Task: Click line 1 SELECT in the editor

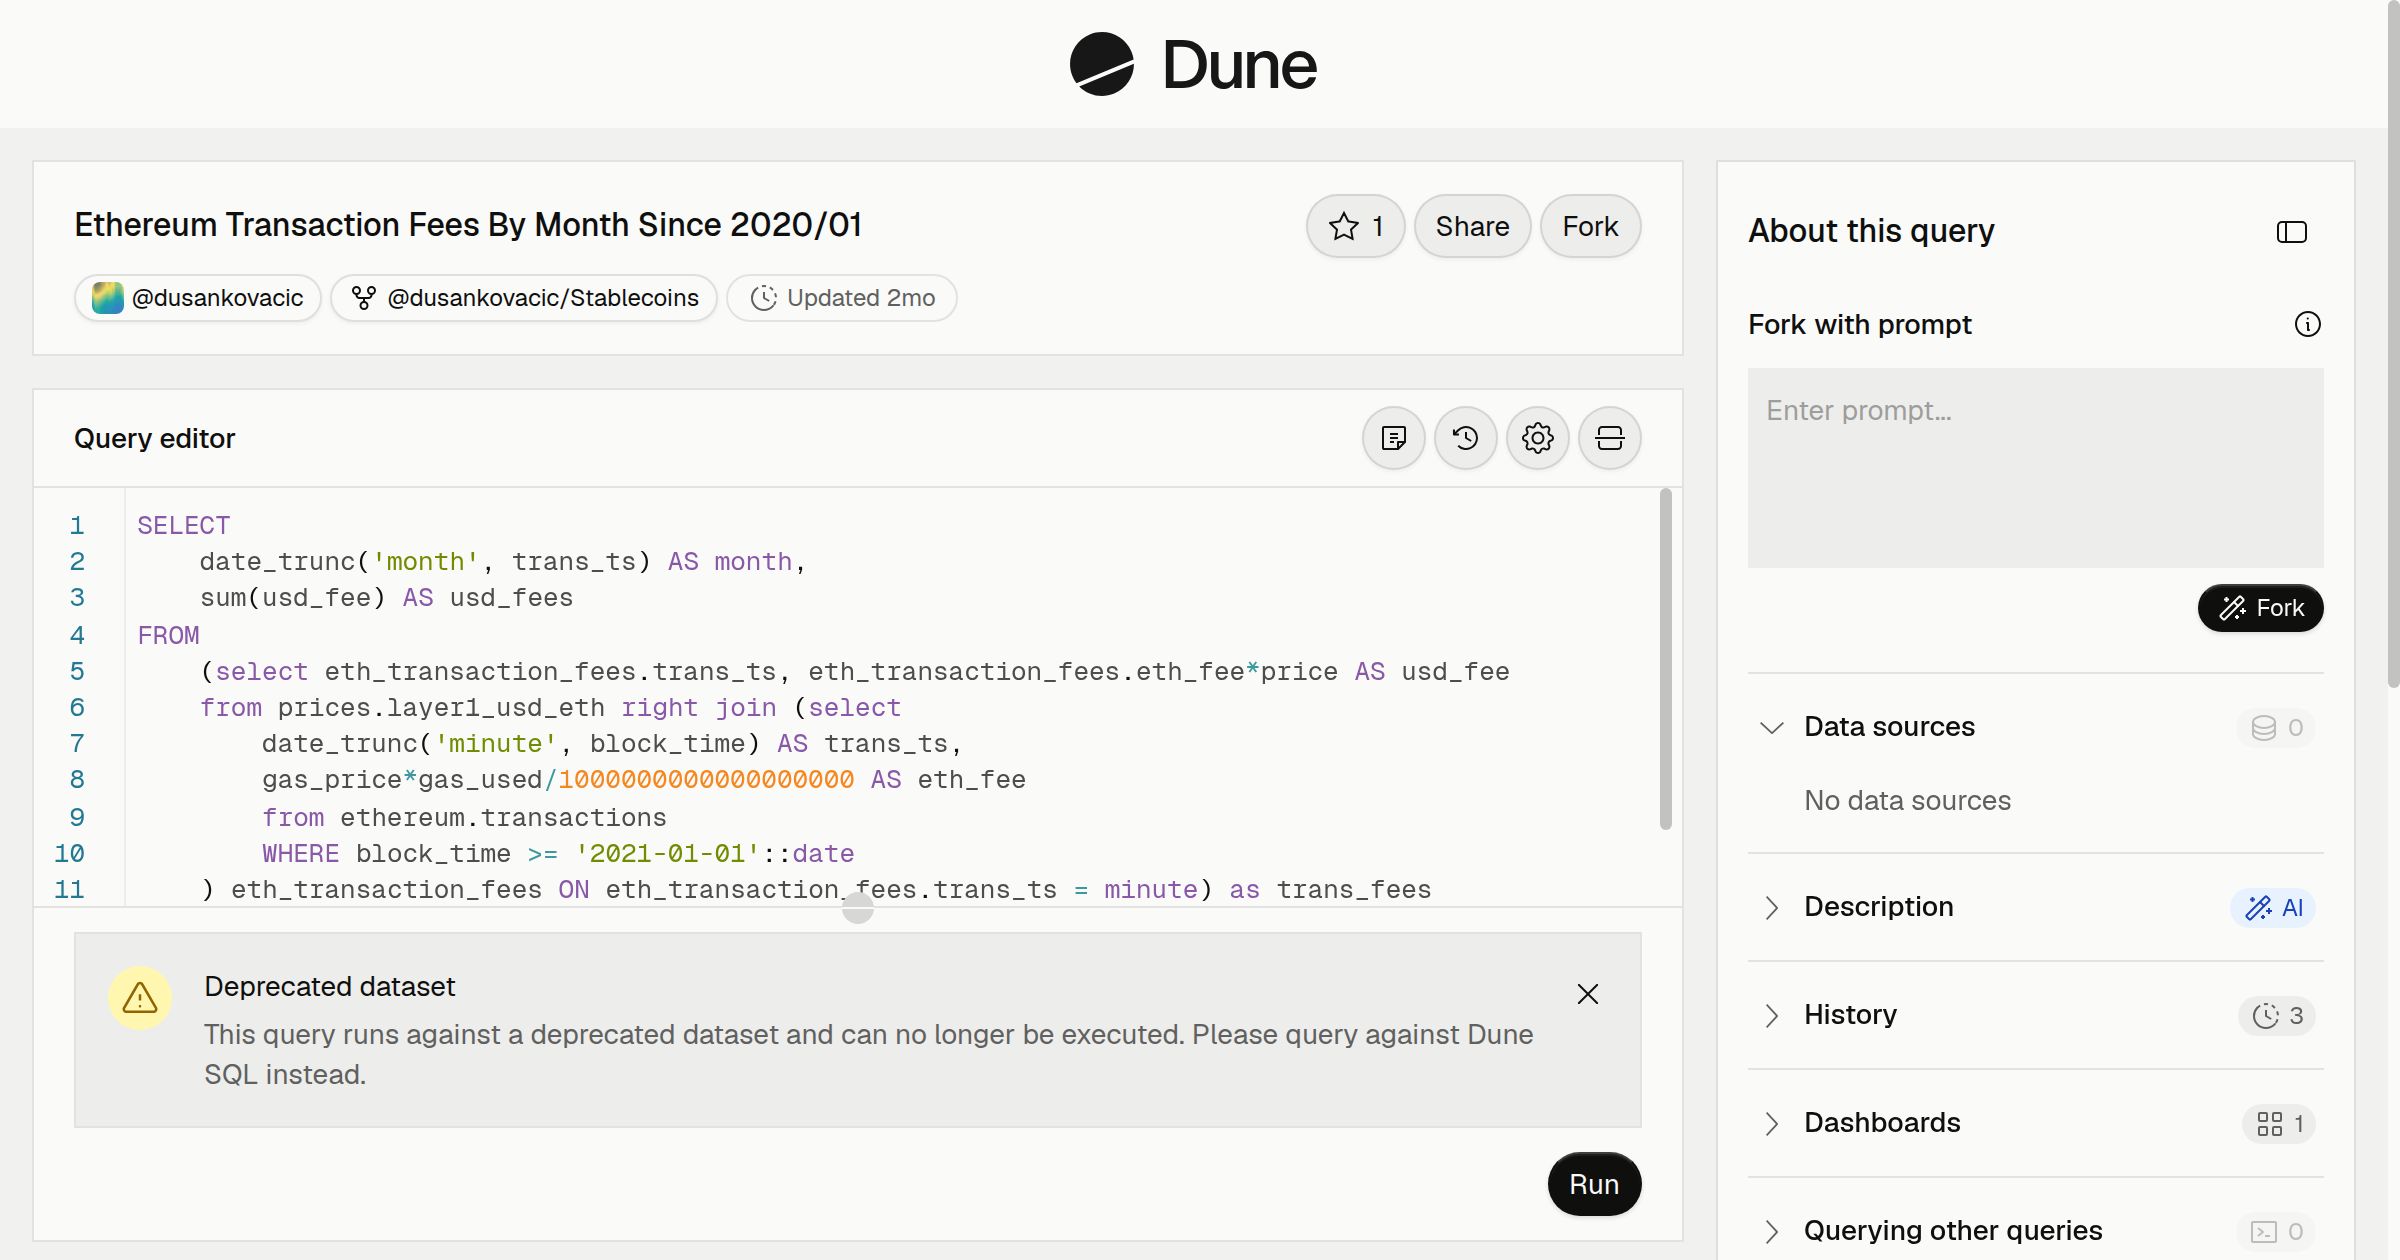Action: [x=184, y=525]
